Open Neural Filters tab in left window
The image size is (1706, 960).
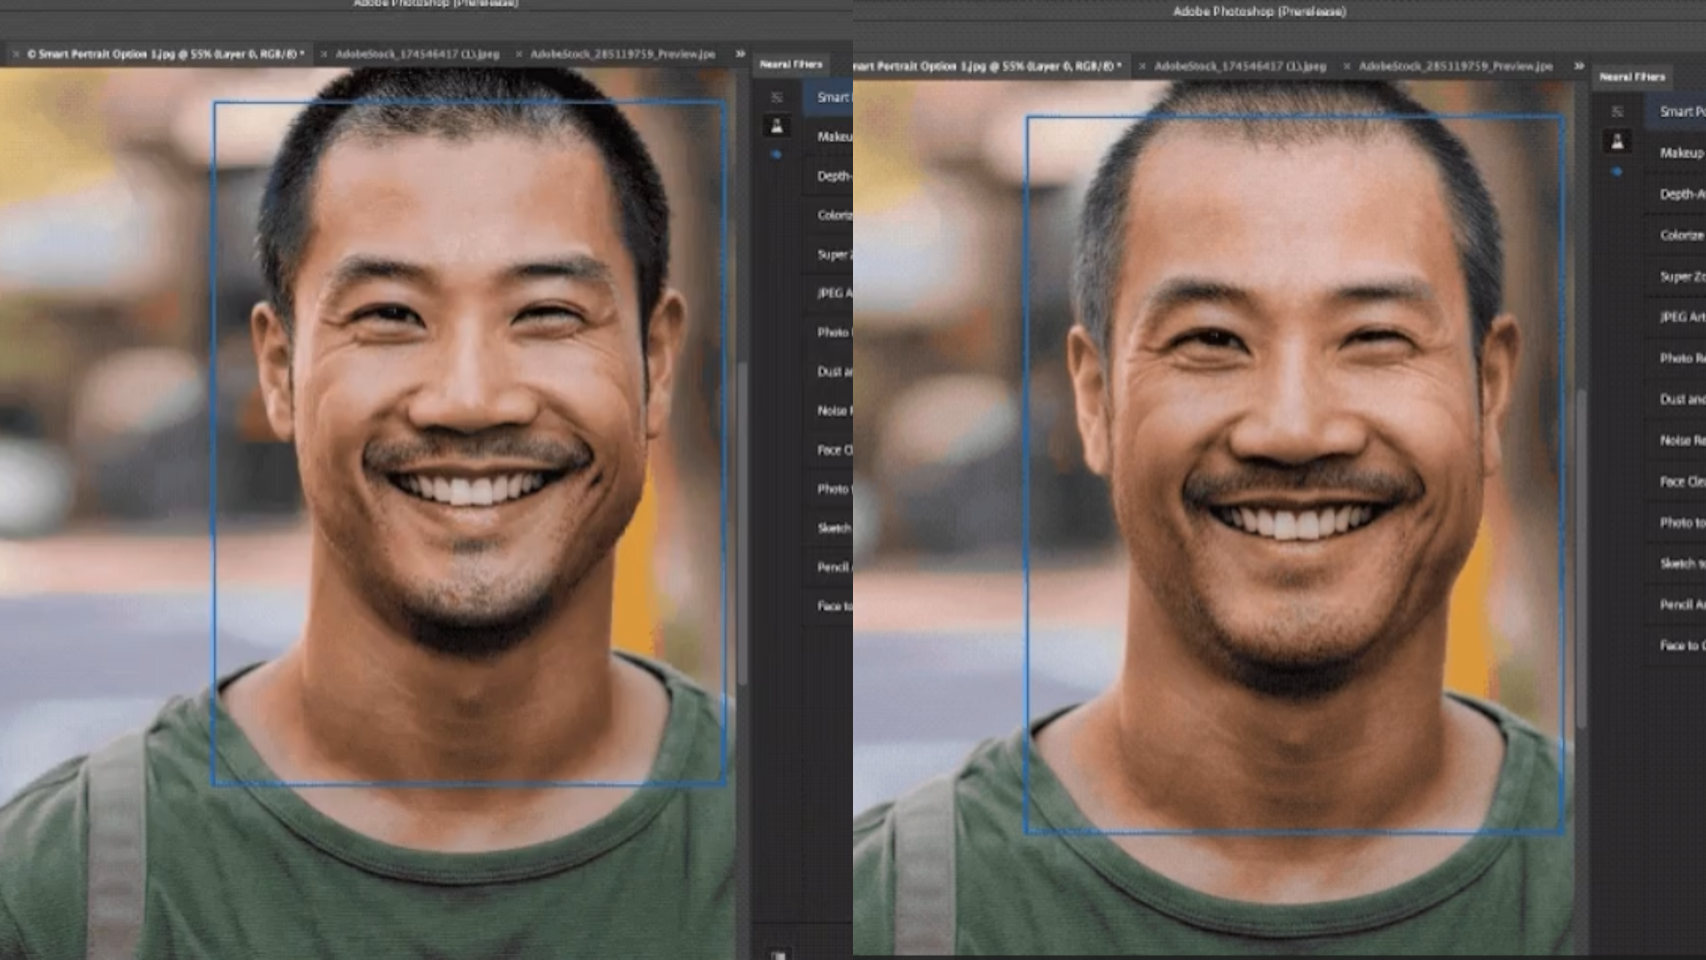point(791,64)
